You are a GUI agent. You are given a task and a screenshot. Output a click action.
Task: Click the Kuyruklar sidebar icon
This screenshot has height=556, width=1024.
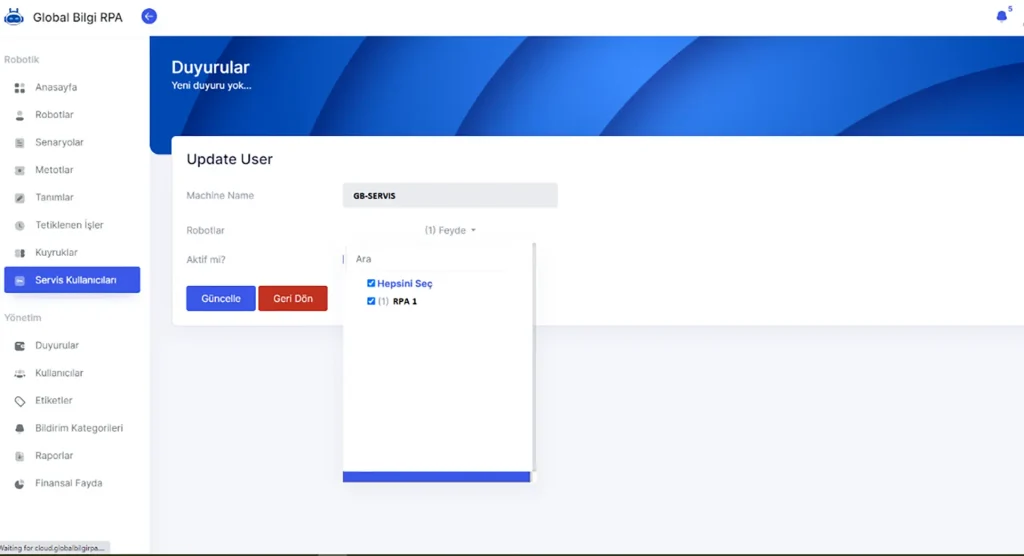(20, 253)
